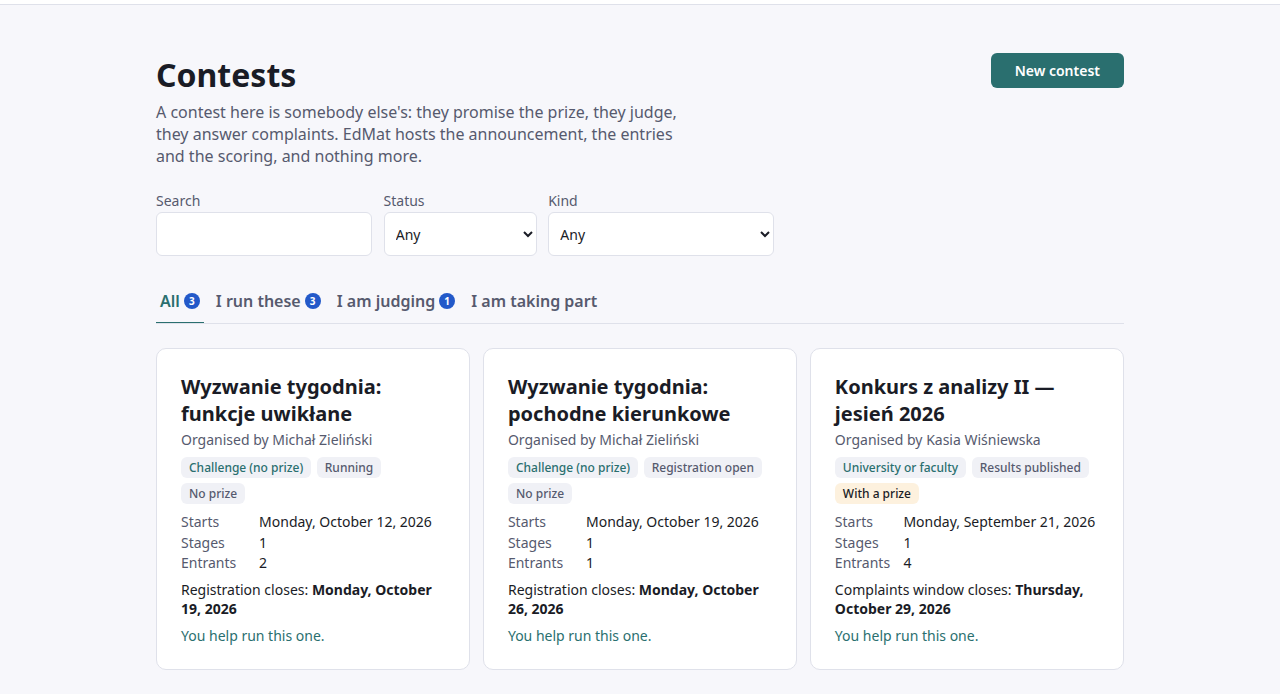The height and width of the screenshot is (694, 1280).
Task: Click No prize badge on pochodne kierunkowe card
Action: [x=540, y=493]
